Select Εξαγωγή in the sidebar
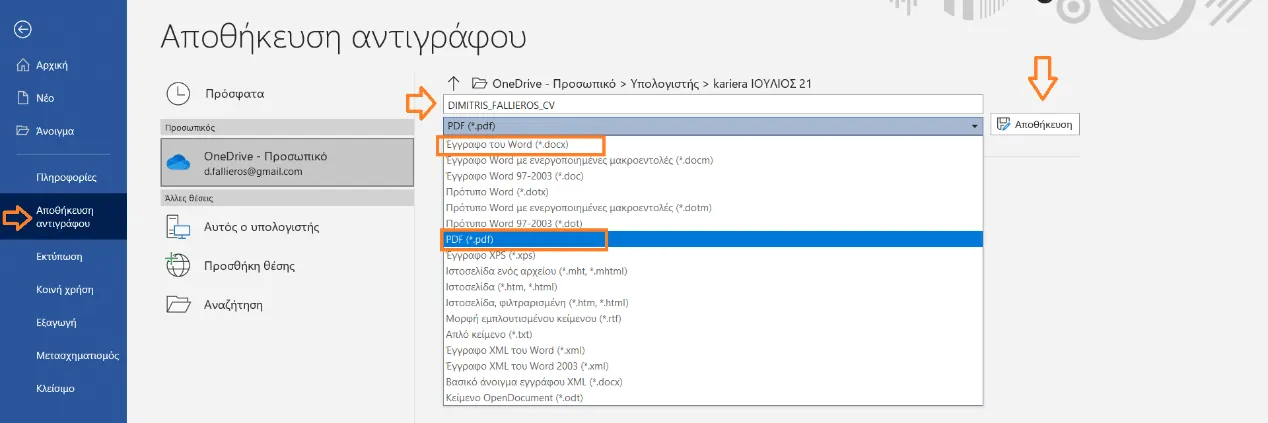Screen dimensions: 1268x423 [55, 322]
